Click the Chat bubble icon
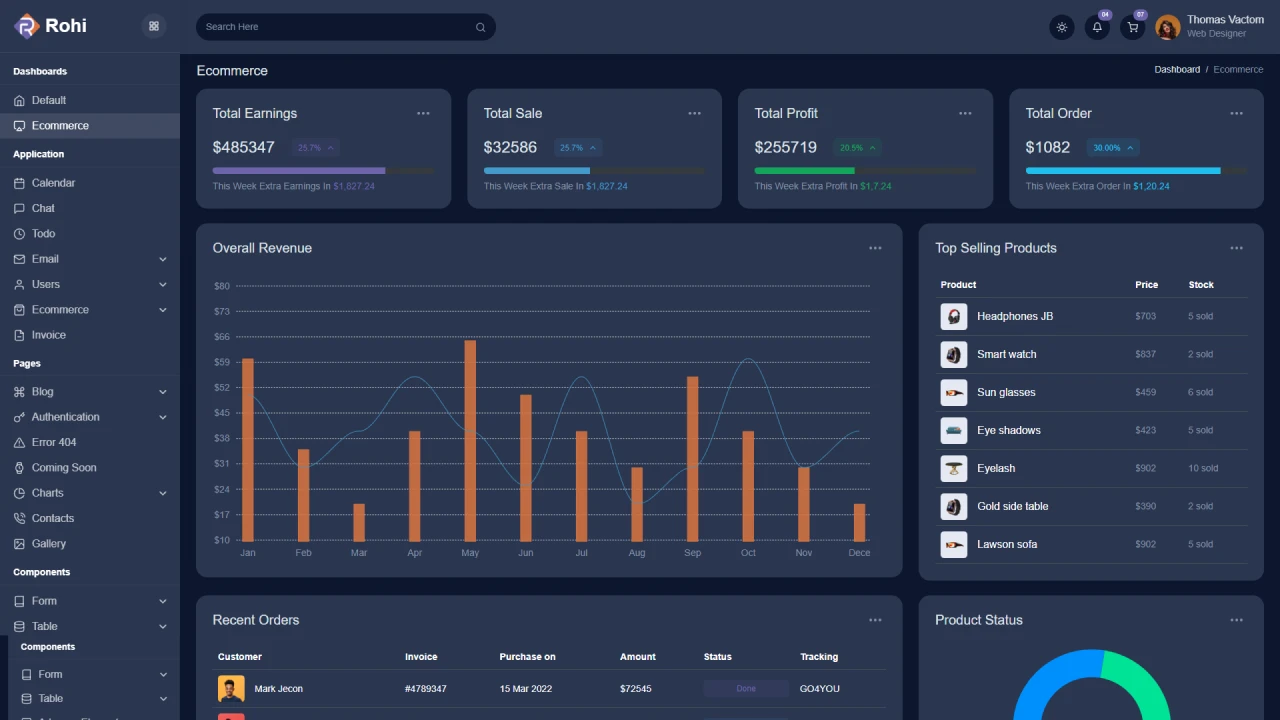This screenshot has height=720, width=1280. 19,208
